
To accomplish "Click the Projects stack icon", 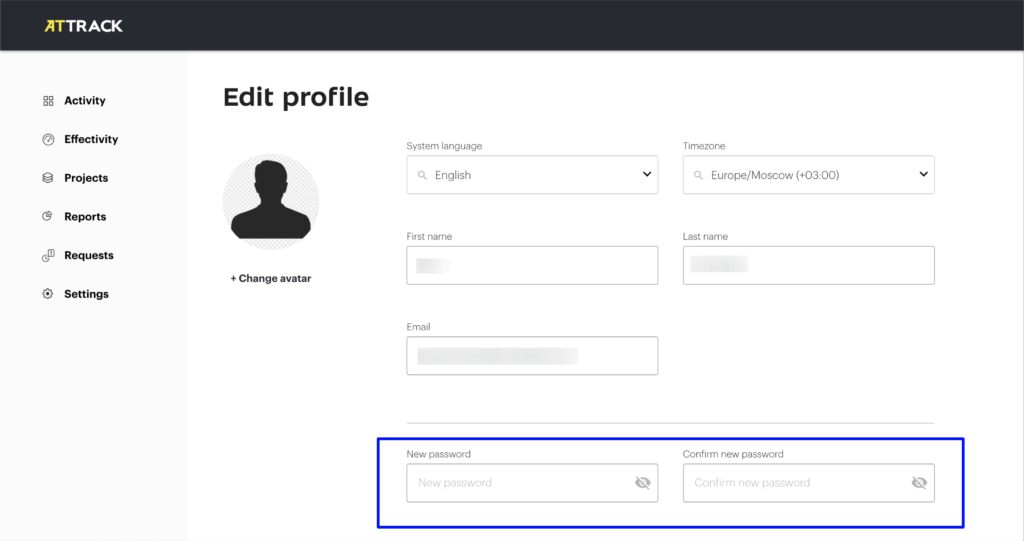I will pyautogui.click(x=48, y=178).
